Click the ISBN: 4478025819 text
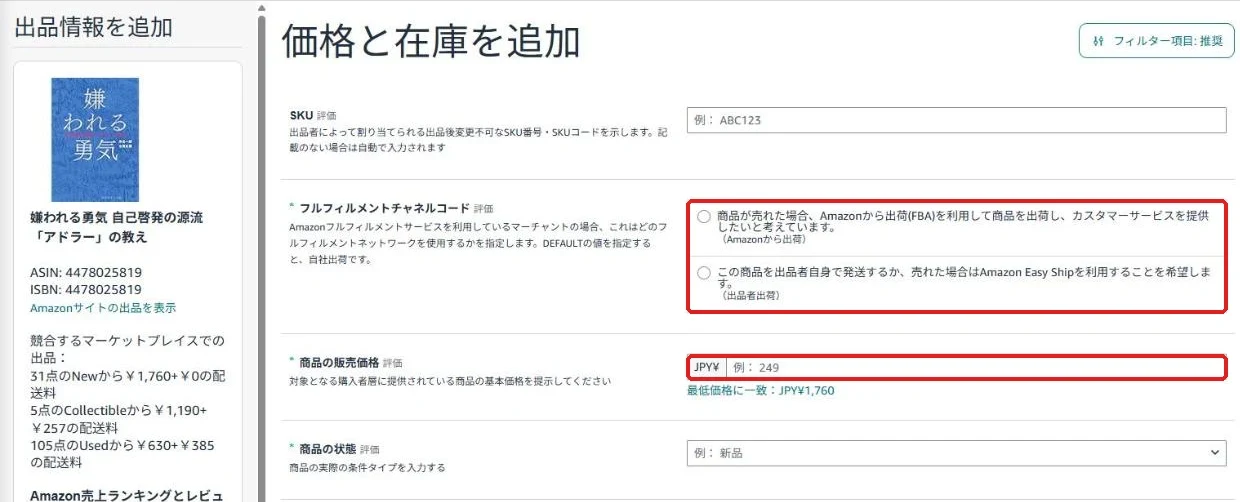Viewport: 1240px width, 502px height. click(x=85, y=289)
